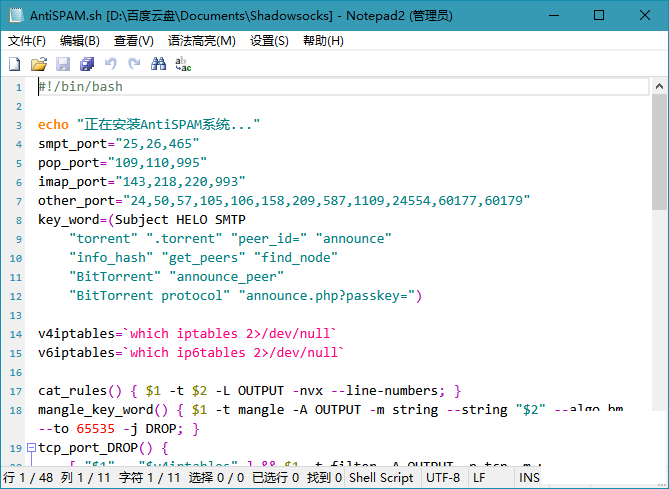Redo with the toolbar arrow icon
This screenshot has width=669, height=489.
tap(134, 64)
